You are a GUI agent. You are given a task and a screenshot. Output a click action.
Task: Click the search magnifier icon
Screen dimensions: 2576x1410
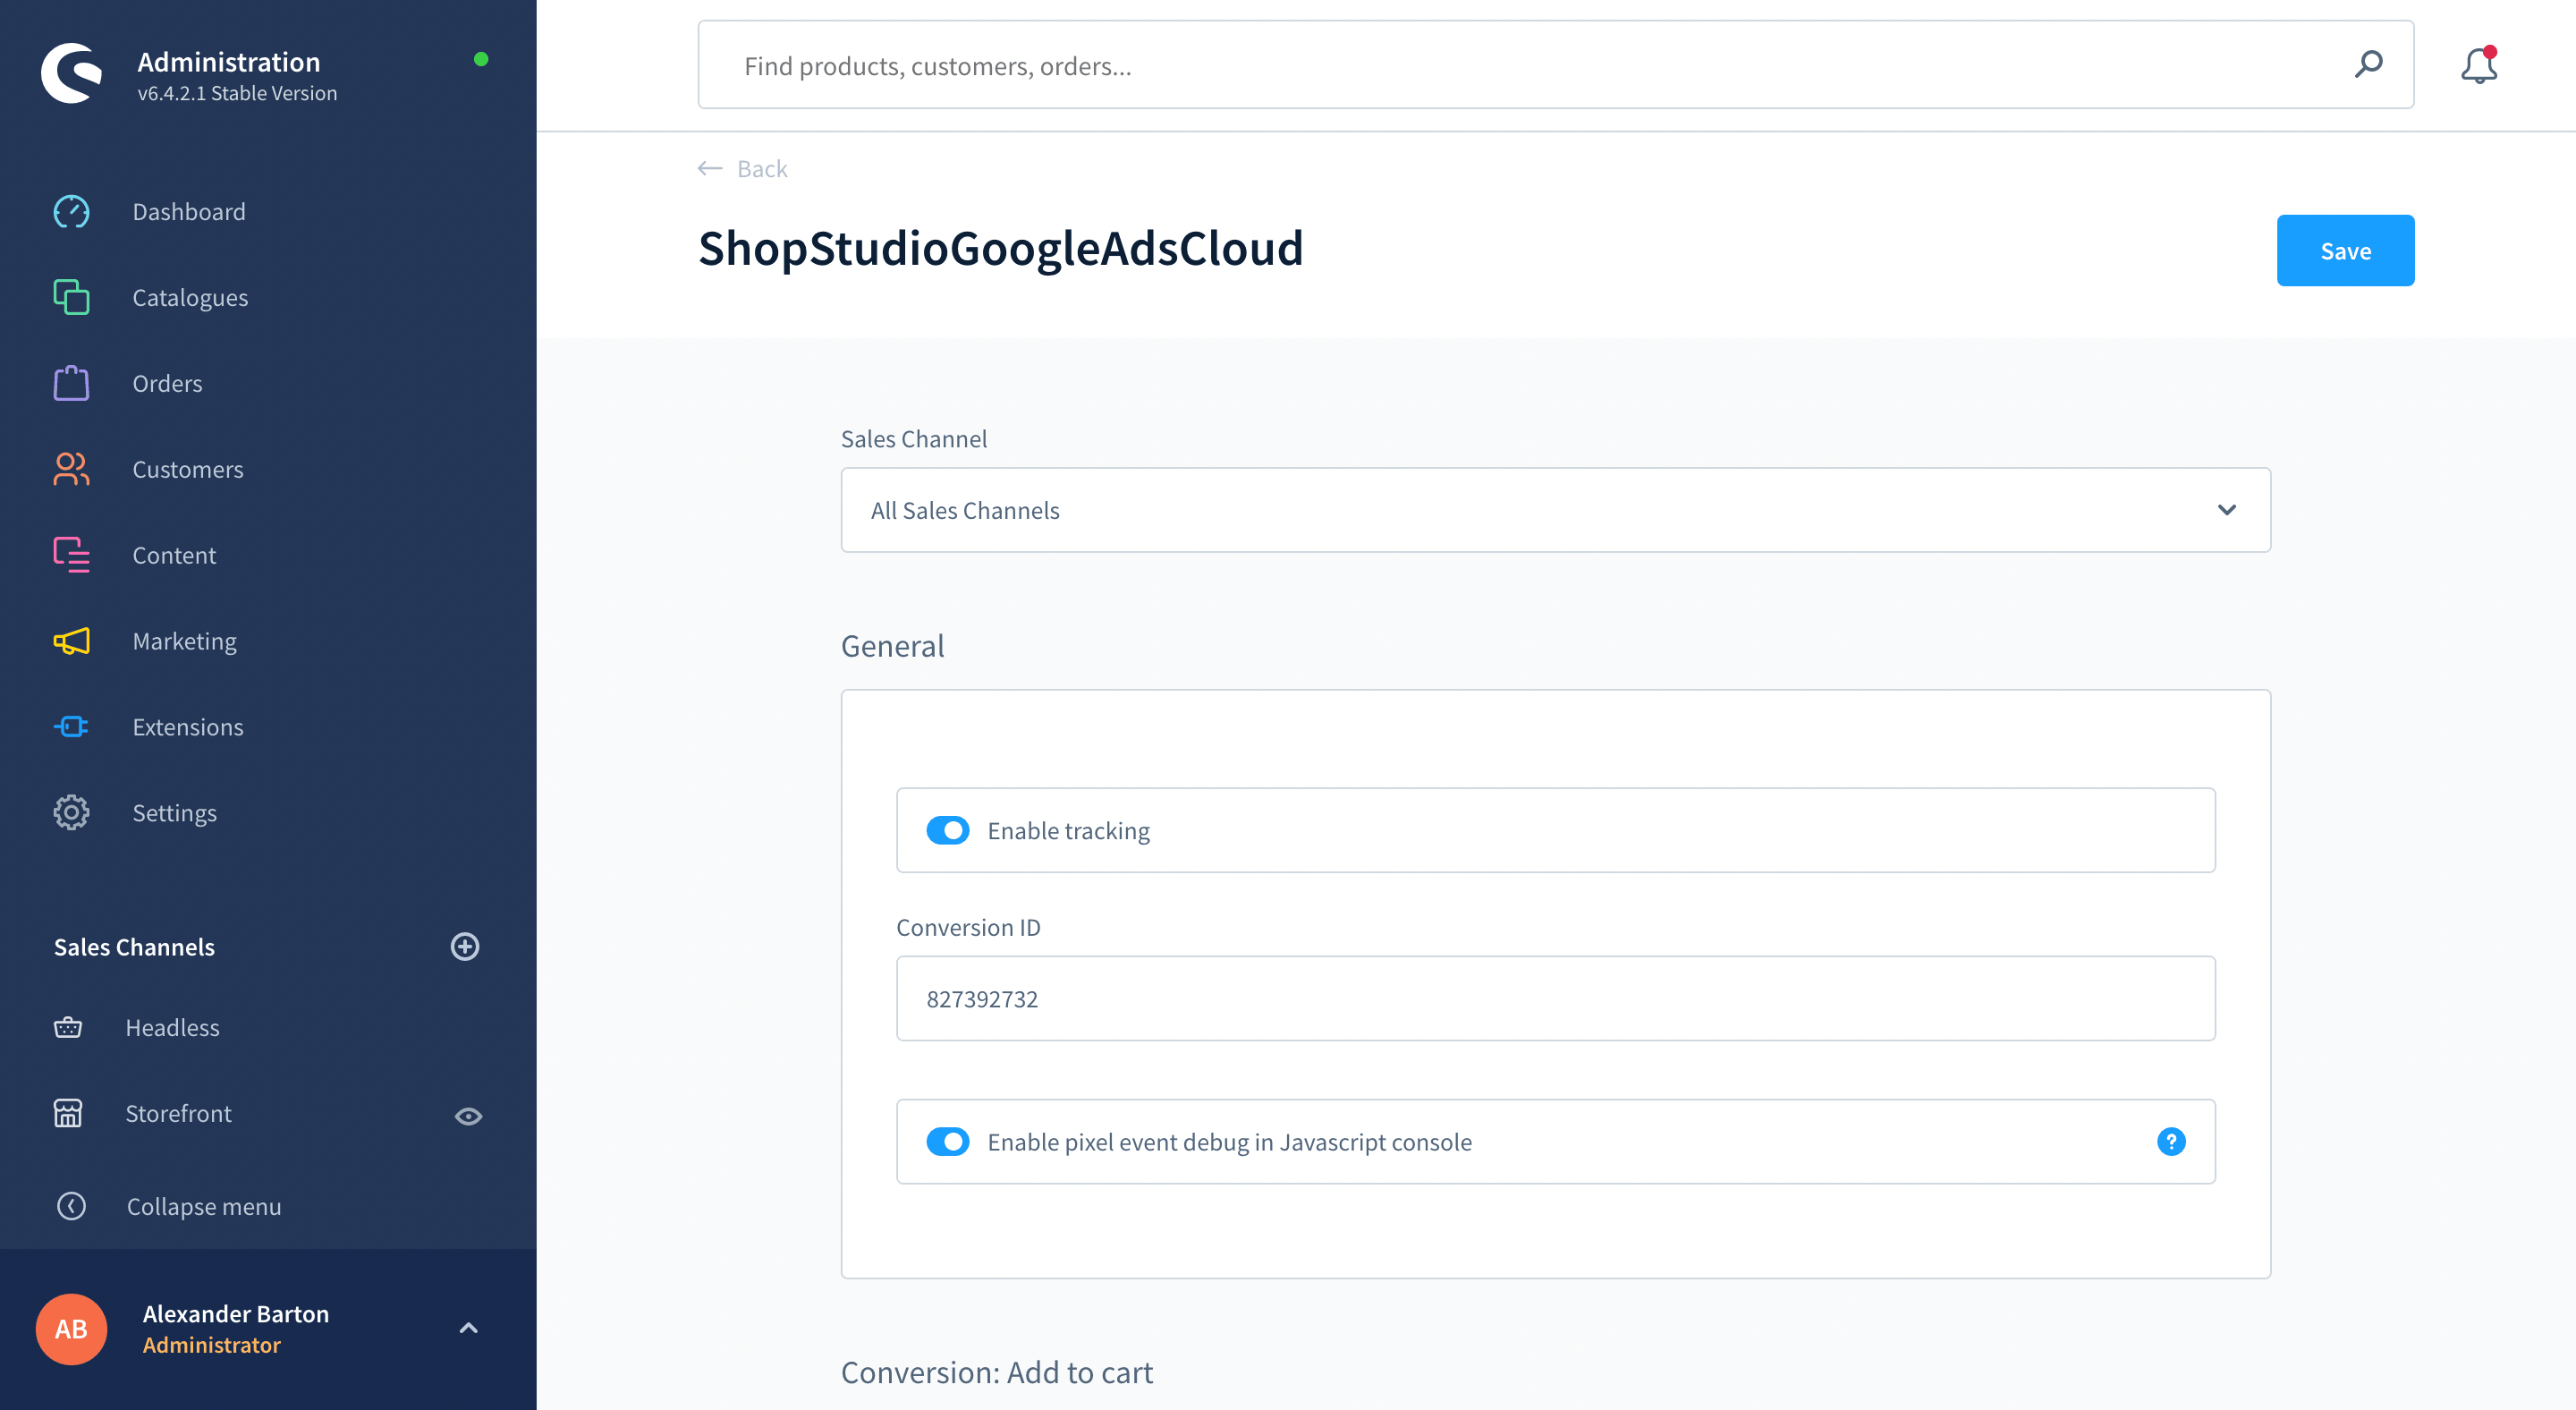coord(2369,65)
